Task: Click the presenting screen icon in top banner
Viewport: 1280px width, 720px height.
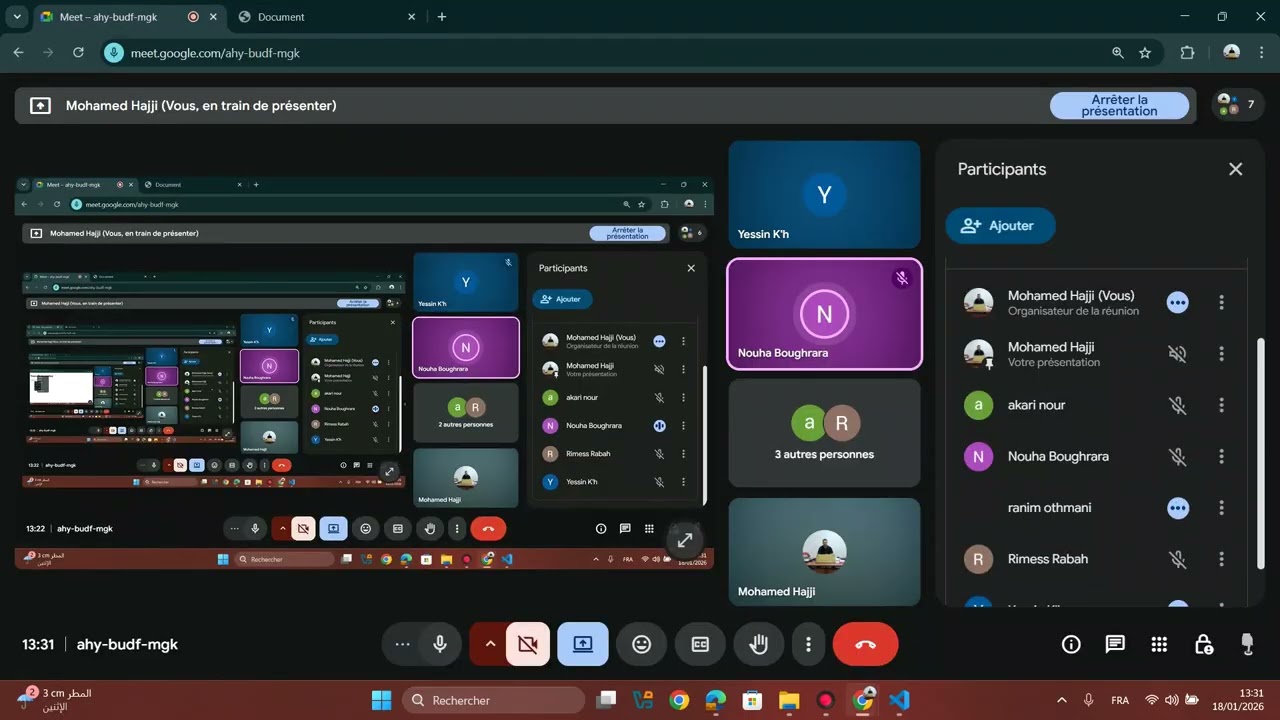Action: (x=40, y=105)
